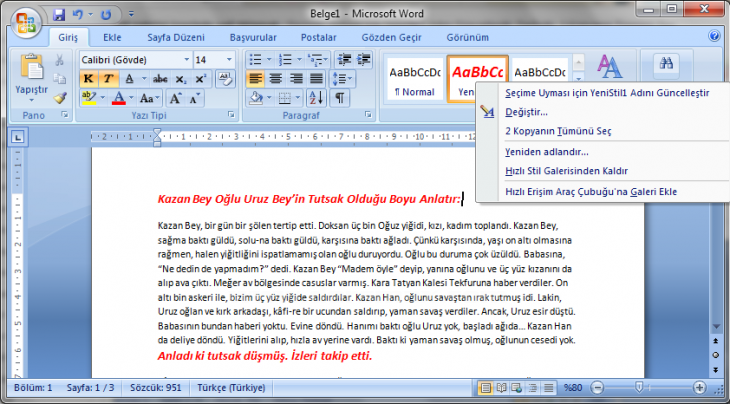730x404 pixels.
Task: Toggle underline formatting
Action: coord(129,79)
